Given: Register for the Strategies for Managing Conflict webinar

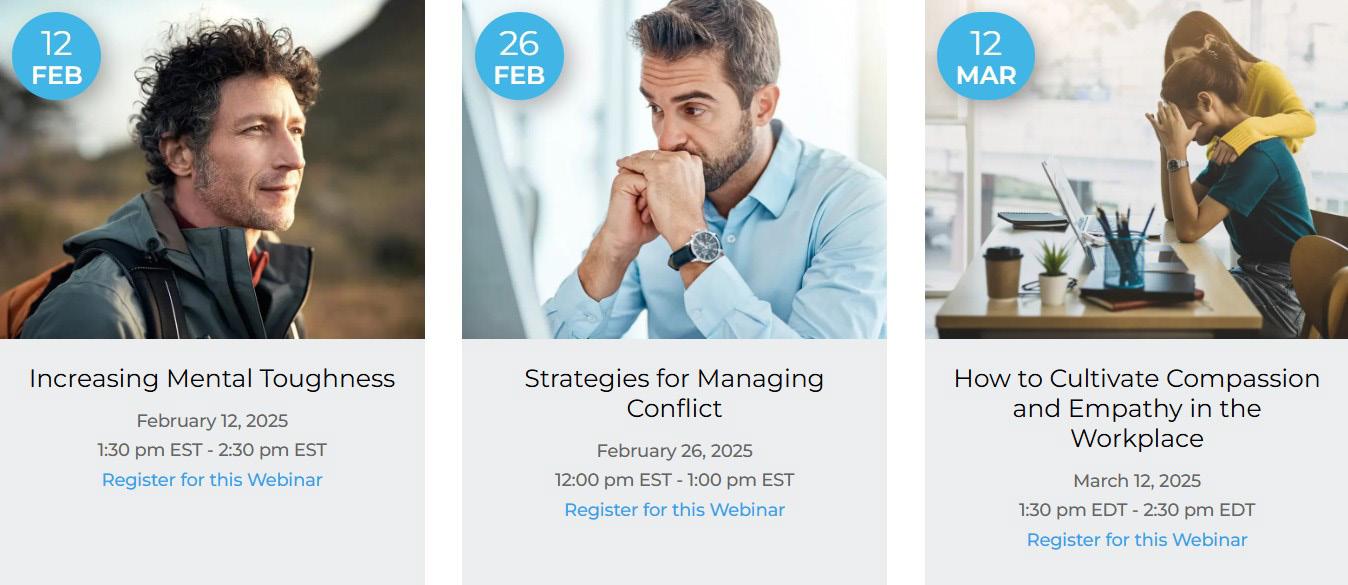Looking at the screenshot, I should [674, 510].
